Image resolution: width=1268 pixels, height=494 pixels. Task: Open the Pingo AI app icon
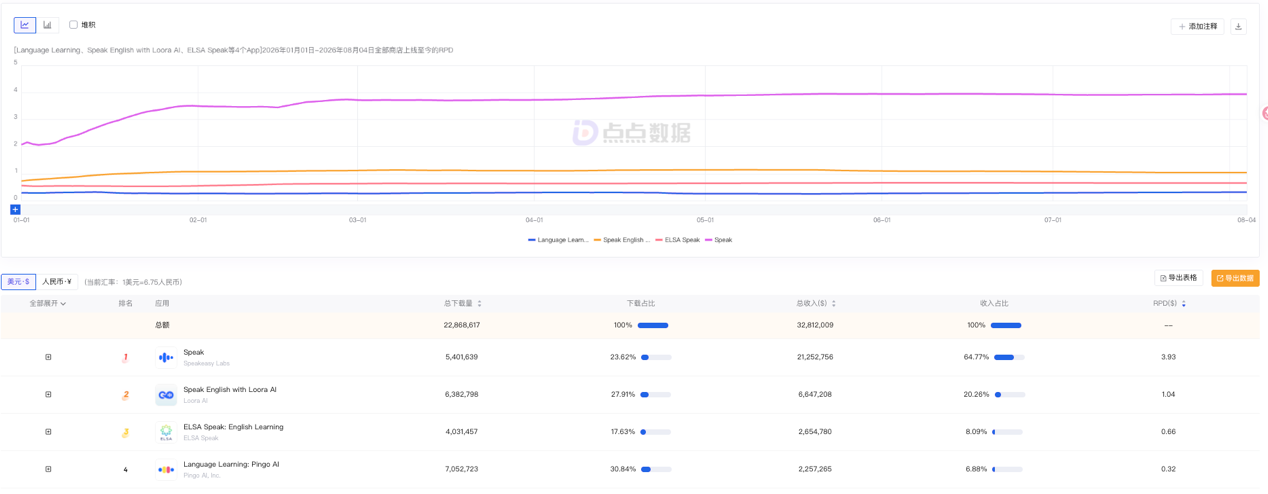(x=166, y=469)
